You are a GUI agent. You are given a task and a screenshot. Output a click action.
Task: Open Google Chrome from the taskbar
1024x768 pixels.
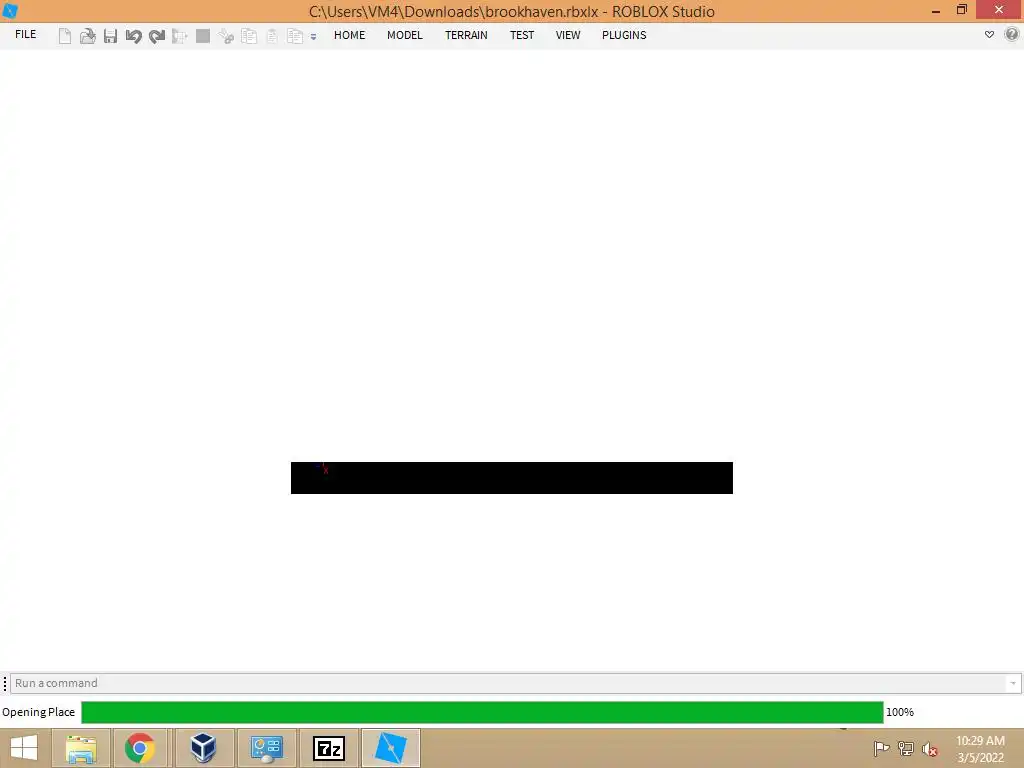click(x=140, y=748)
